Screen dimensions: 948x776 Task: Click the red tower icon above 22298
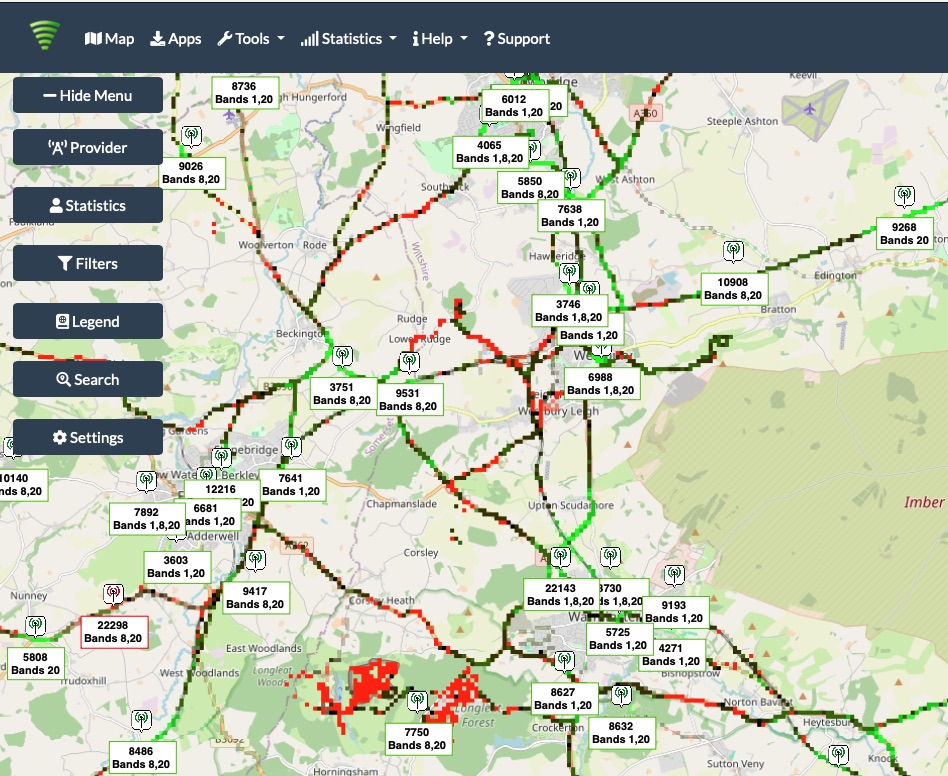(x=113, y=594)
